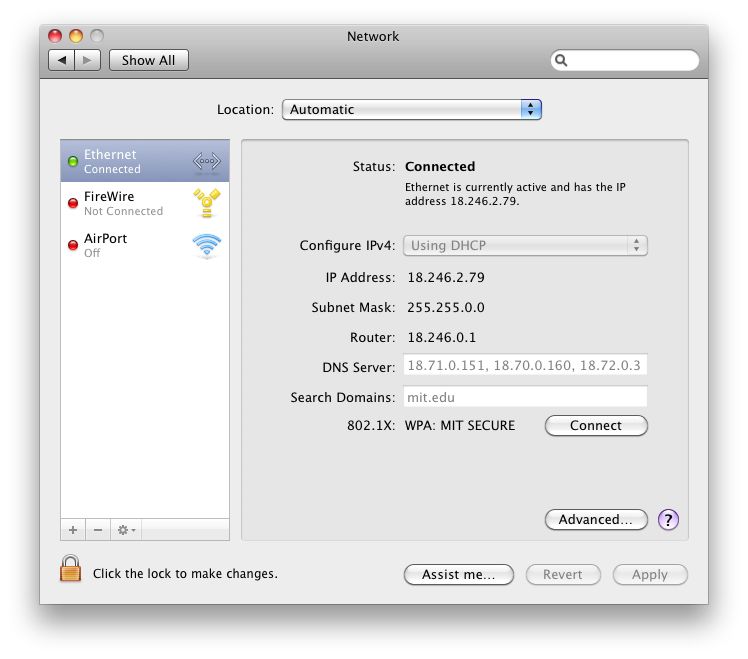Click the Router value 18.246.0.1
748x659 pixels.
[x=442, y=337]
